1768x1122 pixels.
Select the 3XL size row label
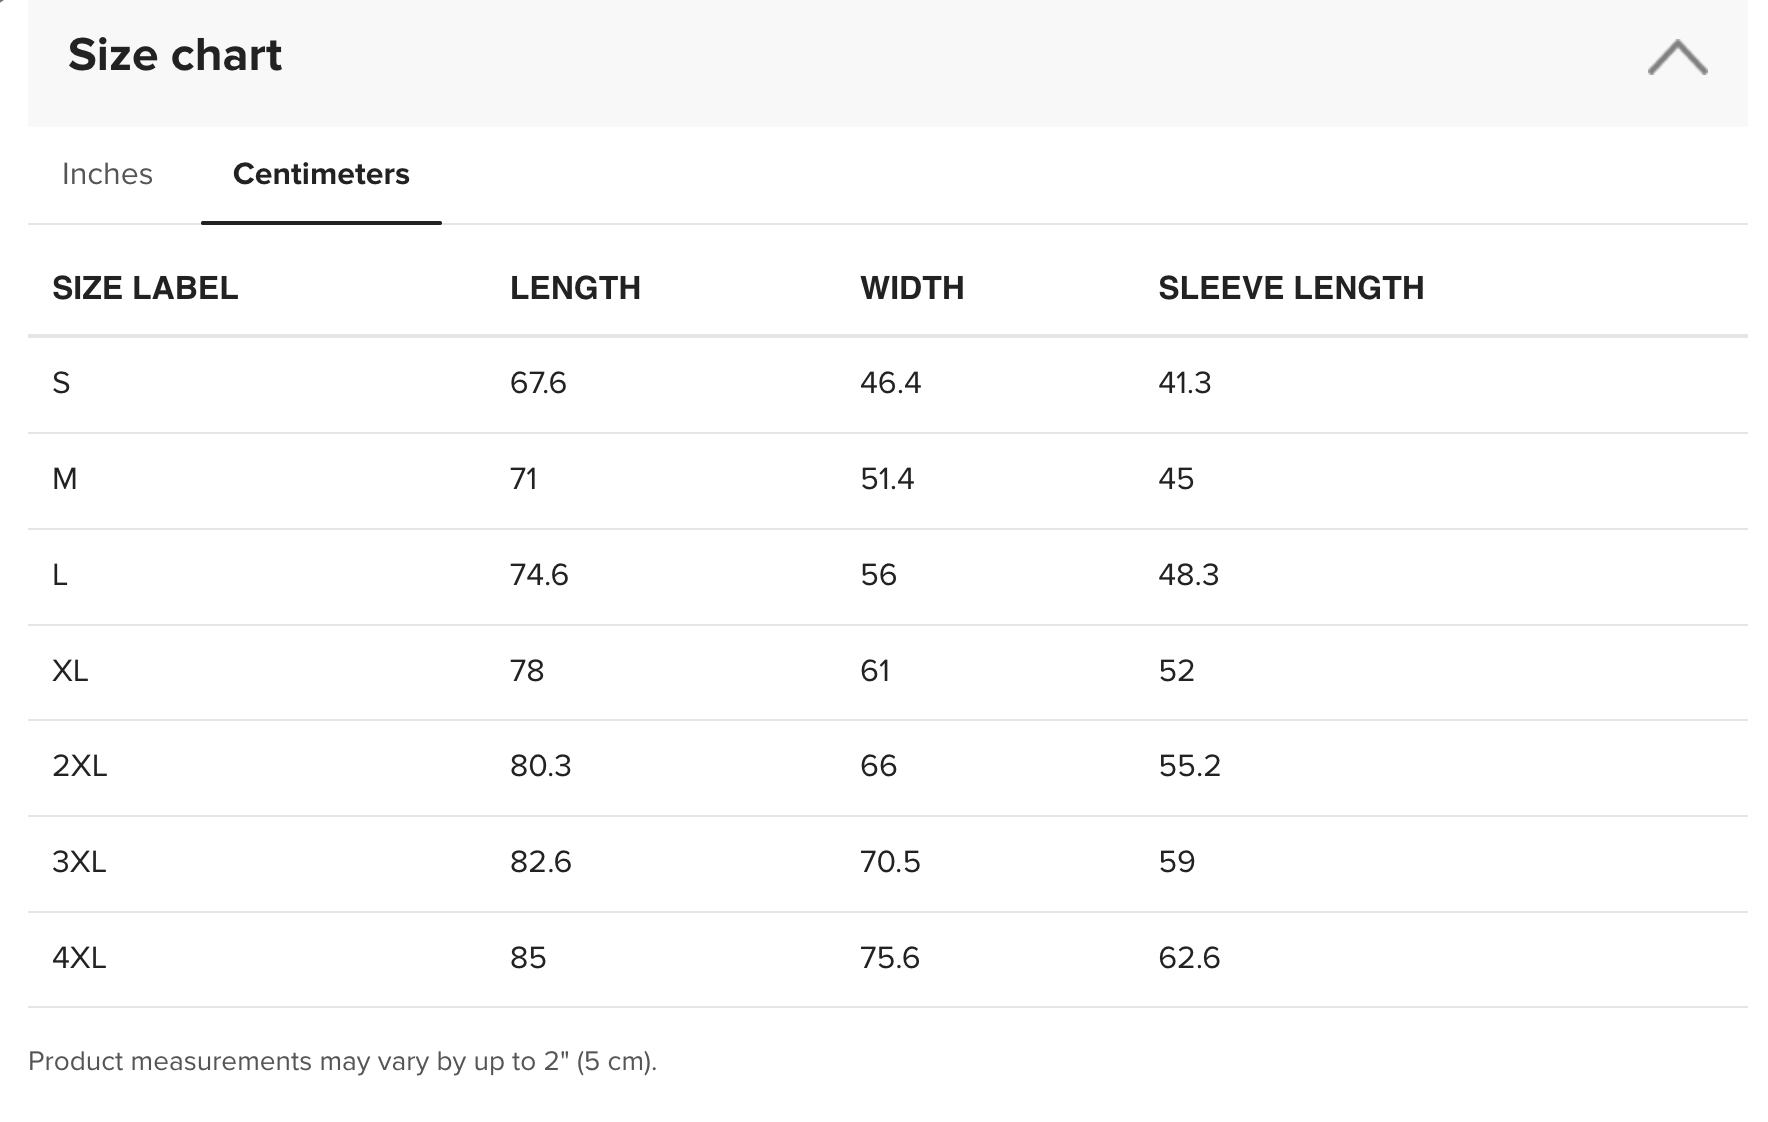coord(79,862)
